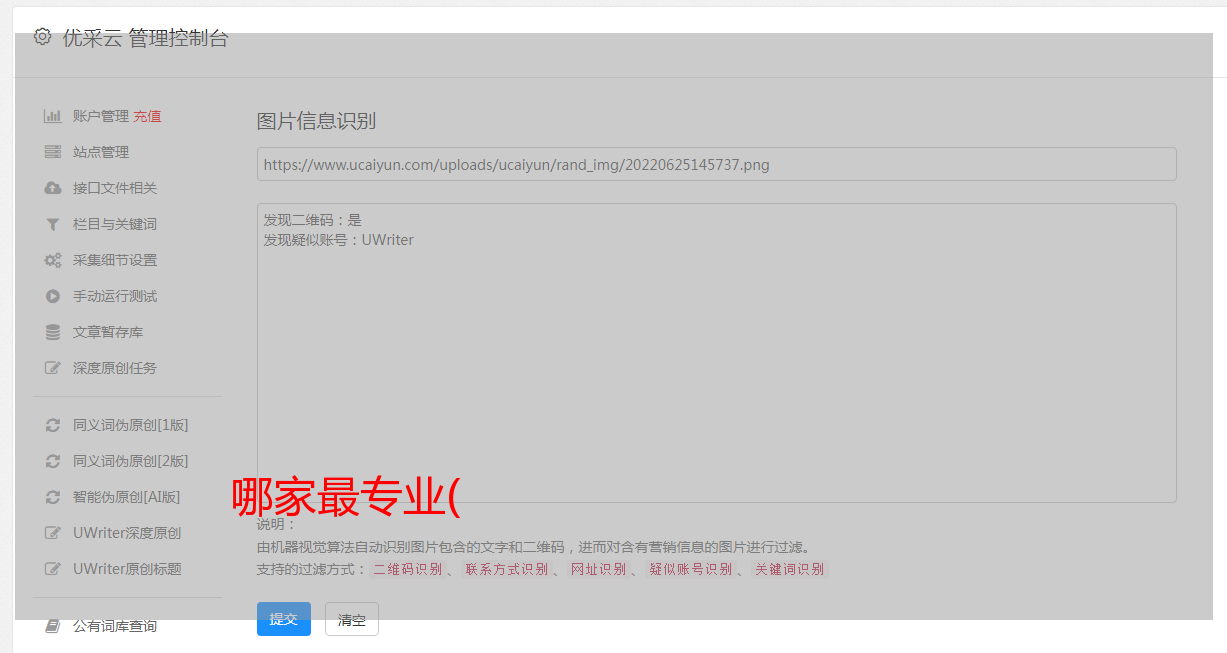1227x653 pixels.
Task: Click the 图片信息识别 heading
Action: pos(316,121)
